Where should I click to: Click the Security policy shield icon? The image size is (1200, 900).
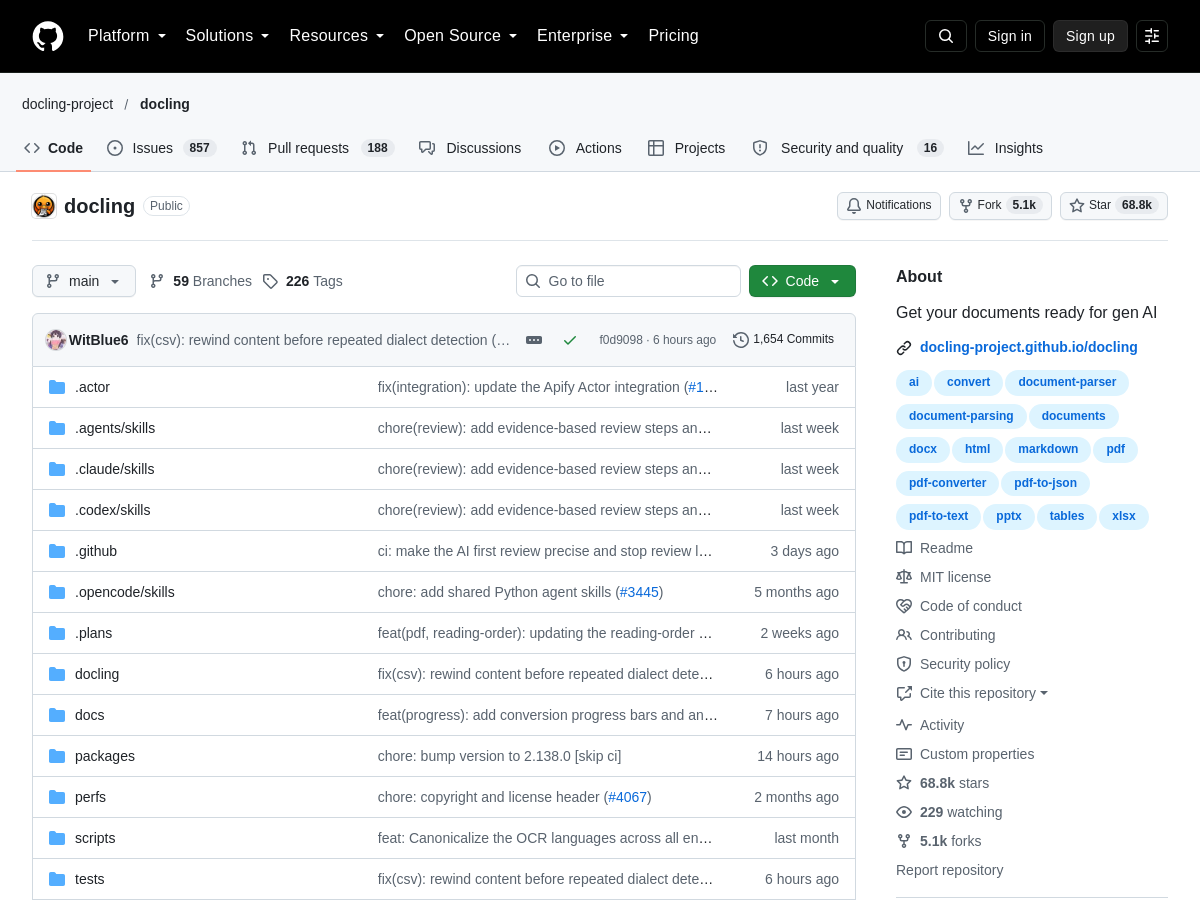pyautogui.click(x=904, y=664)
